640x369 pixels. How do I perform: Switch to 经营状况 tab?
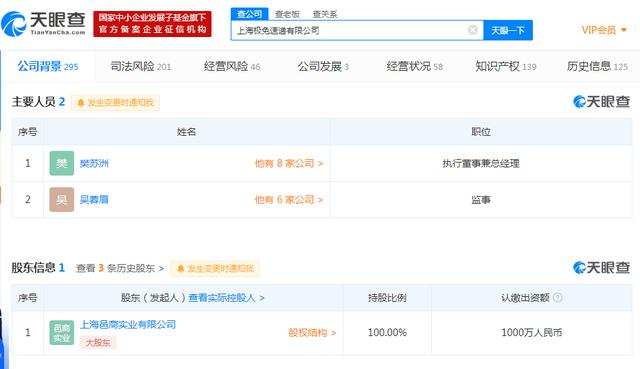pyautogui.click(x=414, y=66)
